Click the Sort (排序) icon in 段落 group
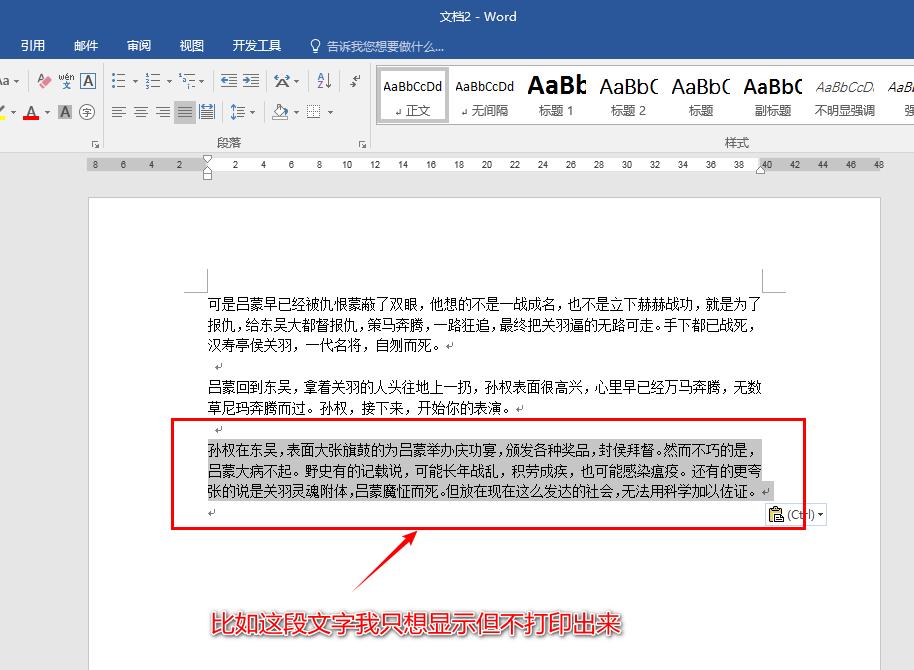 (325, 81)
